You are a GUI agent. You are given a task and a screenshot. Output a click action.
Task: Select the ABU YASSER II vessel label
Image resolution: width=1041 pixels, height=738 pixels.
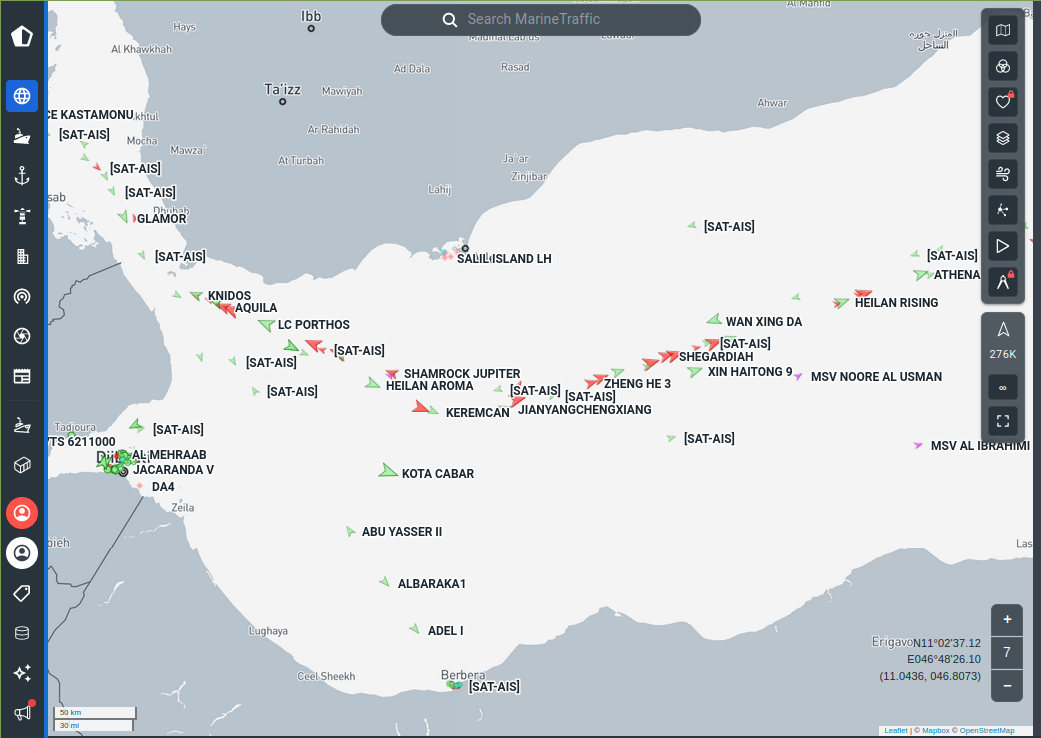402,532
